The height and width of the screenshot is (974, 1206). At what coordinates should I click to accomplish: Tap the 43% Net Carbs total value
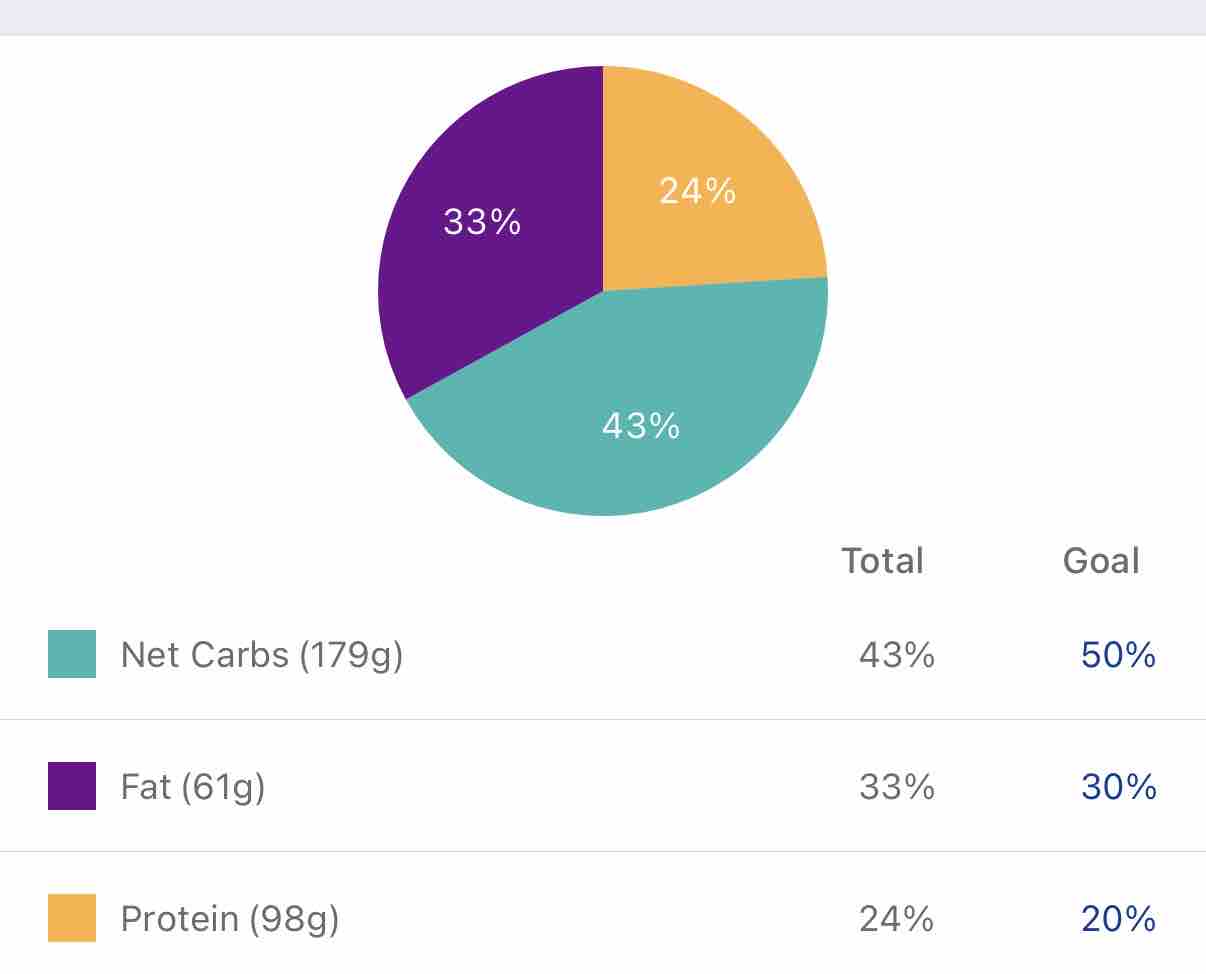coord(897,655)
